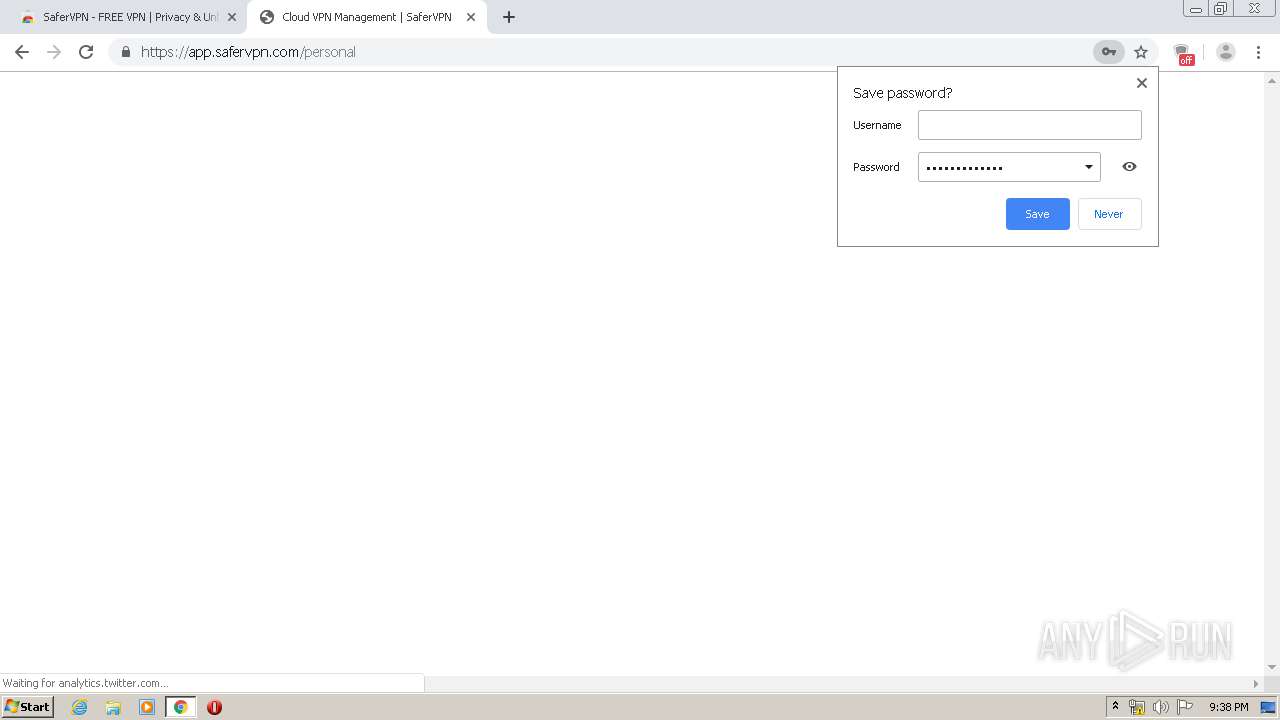
Task: Open the extension icon marked off
Action: [x=1183, y=53]
